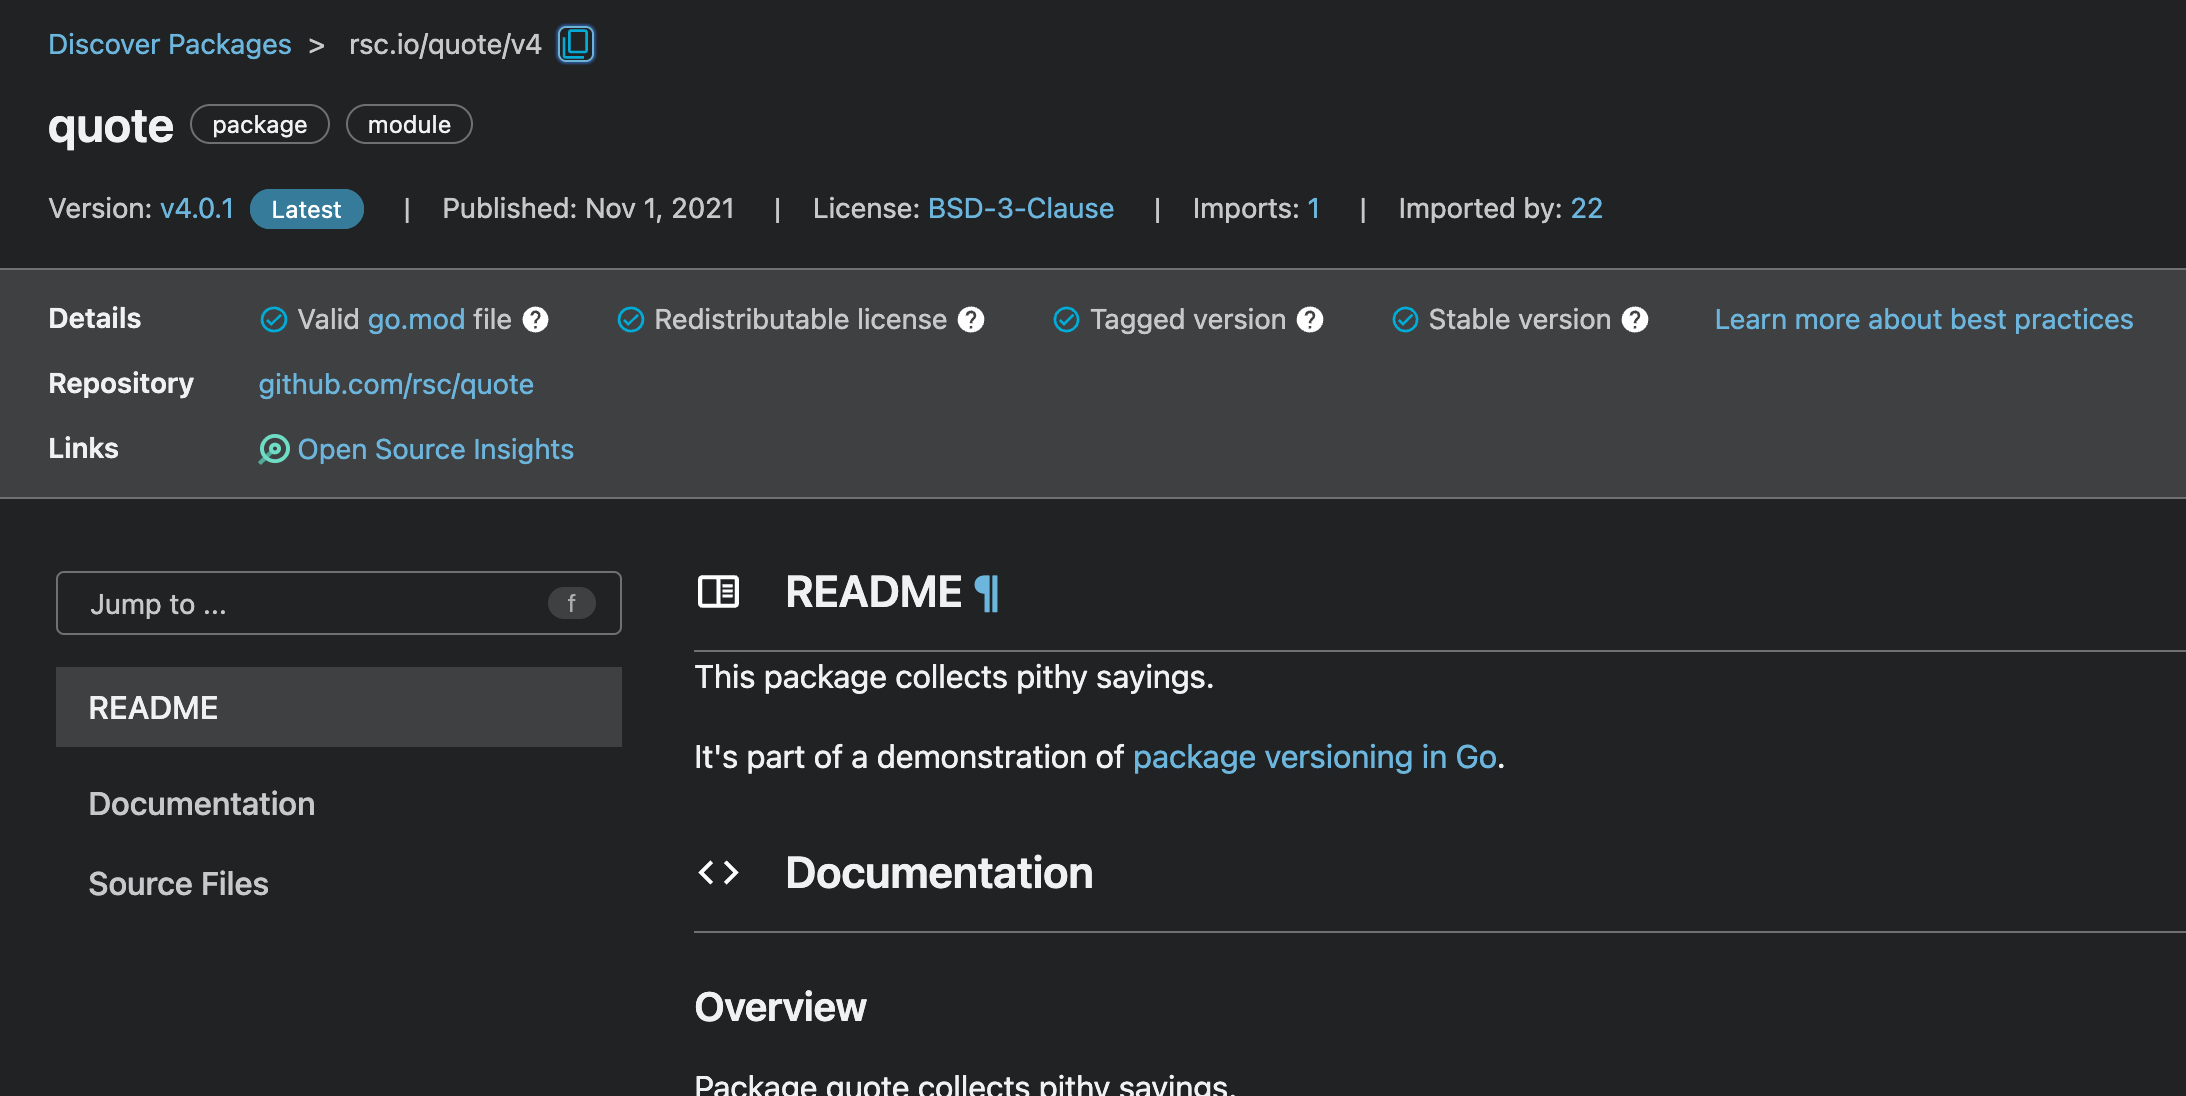Click the README pilcrow anchor link
Viewport: 2186px width, 1096px height.
pyautogui.click(x=987, y=593)
